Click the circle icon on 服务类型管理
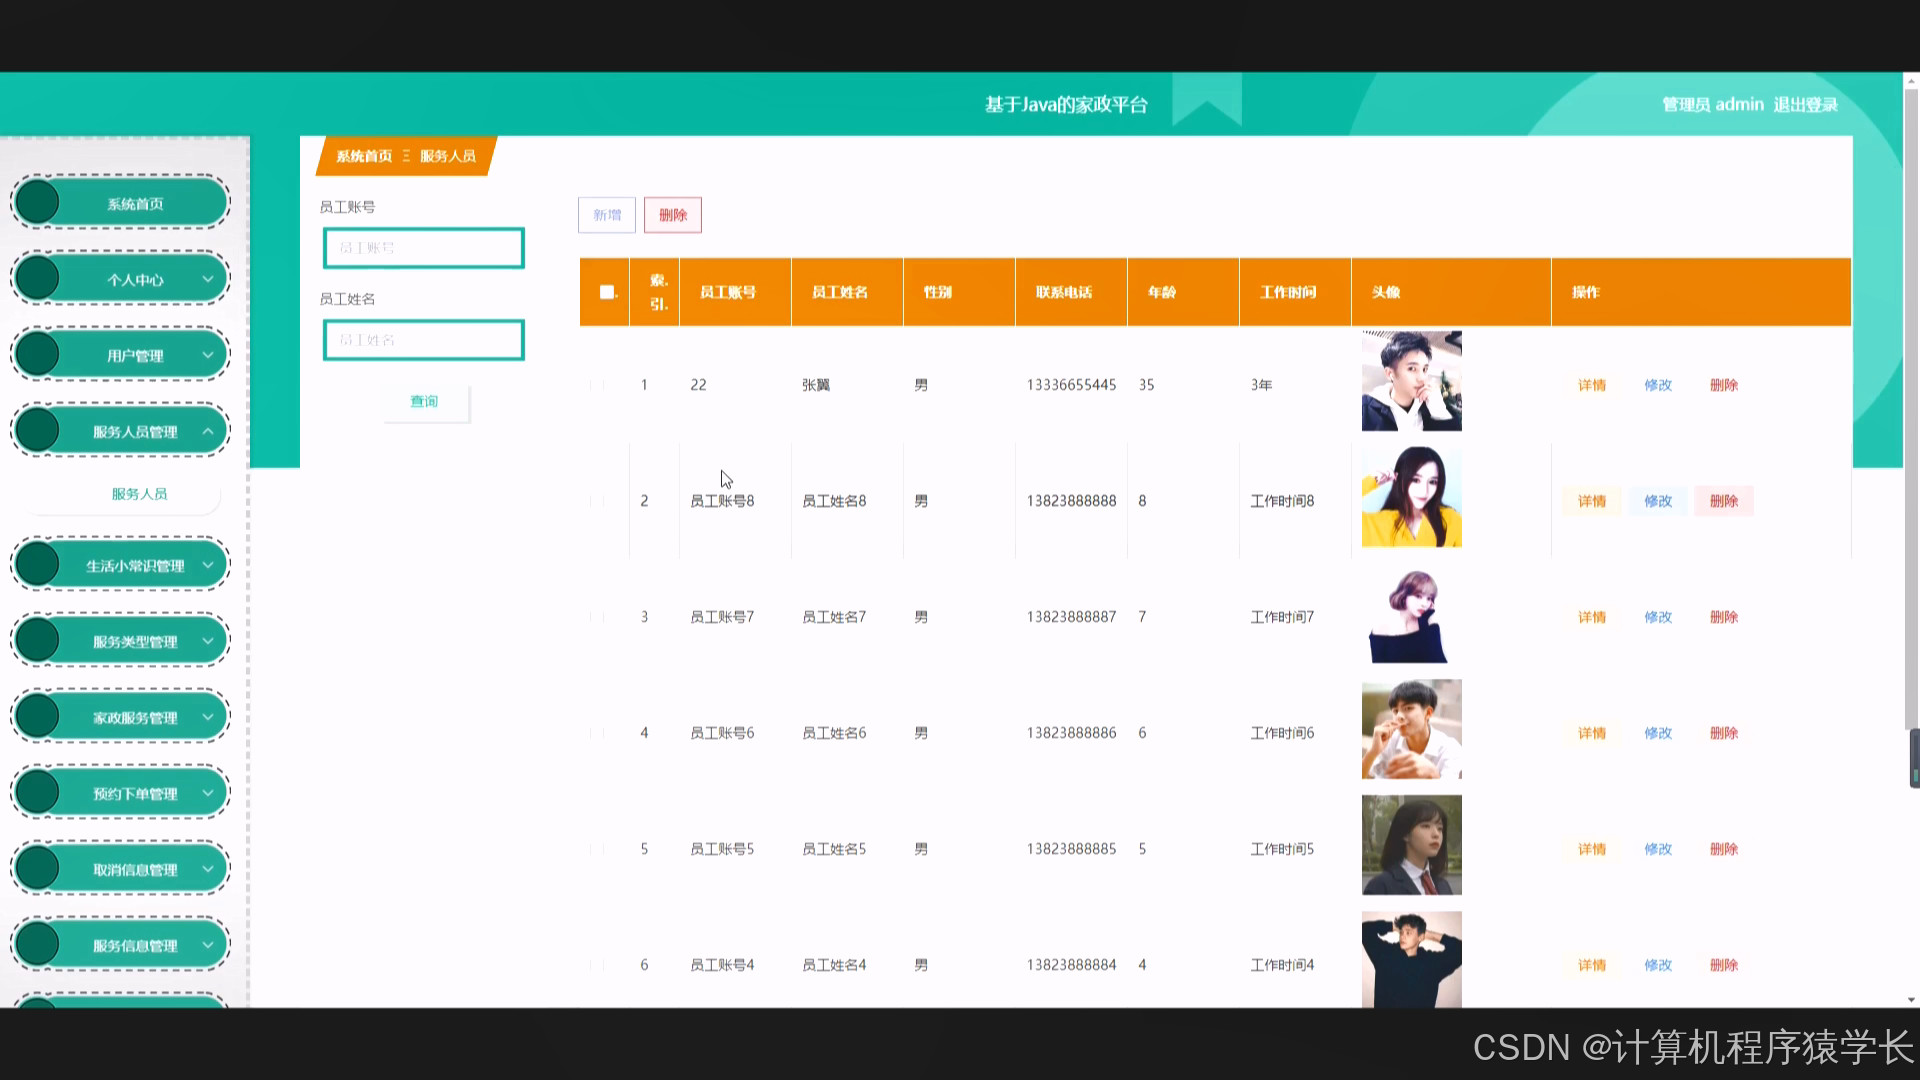Screen dimensions: 1920x1080 coord(38,641)
